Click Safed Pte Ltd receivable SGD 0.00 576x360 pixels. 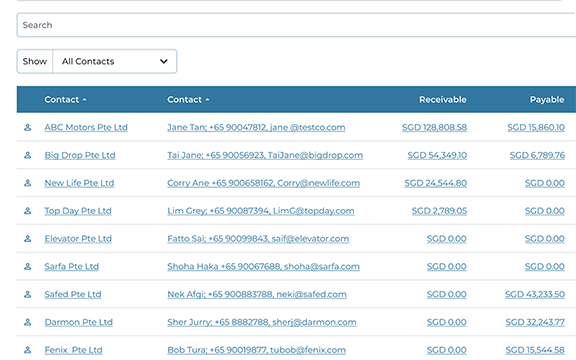tap(447, 294)
